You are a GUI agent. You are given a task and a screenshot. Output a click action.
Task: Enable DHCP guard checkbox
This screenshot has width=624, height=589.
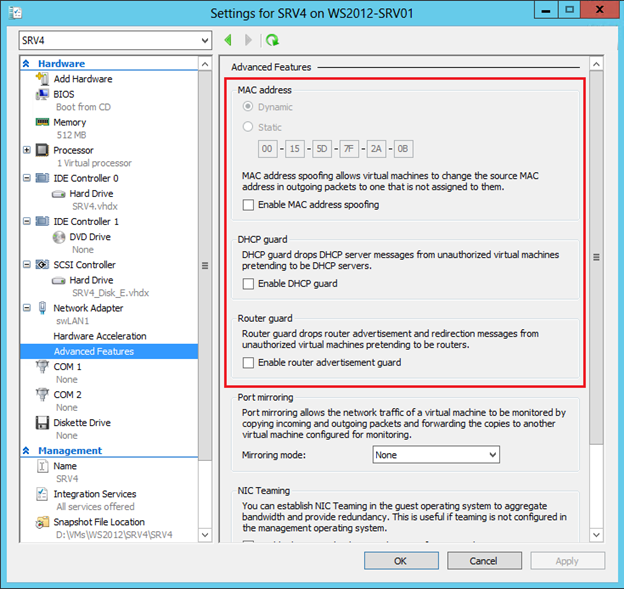tap(248, 284)
